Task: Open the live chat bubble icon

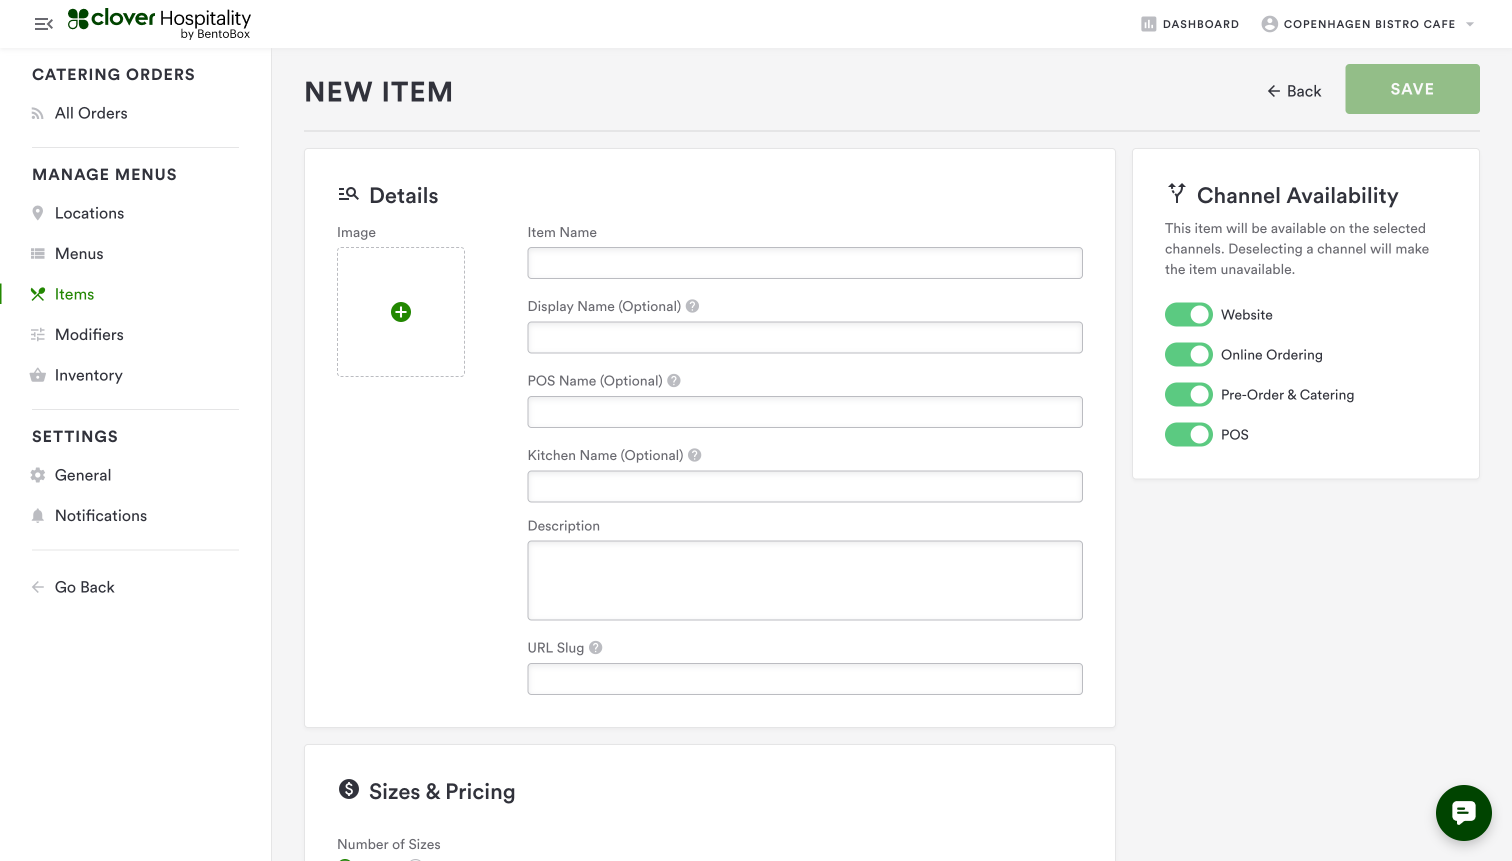Action: click(1463, 813)
